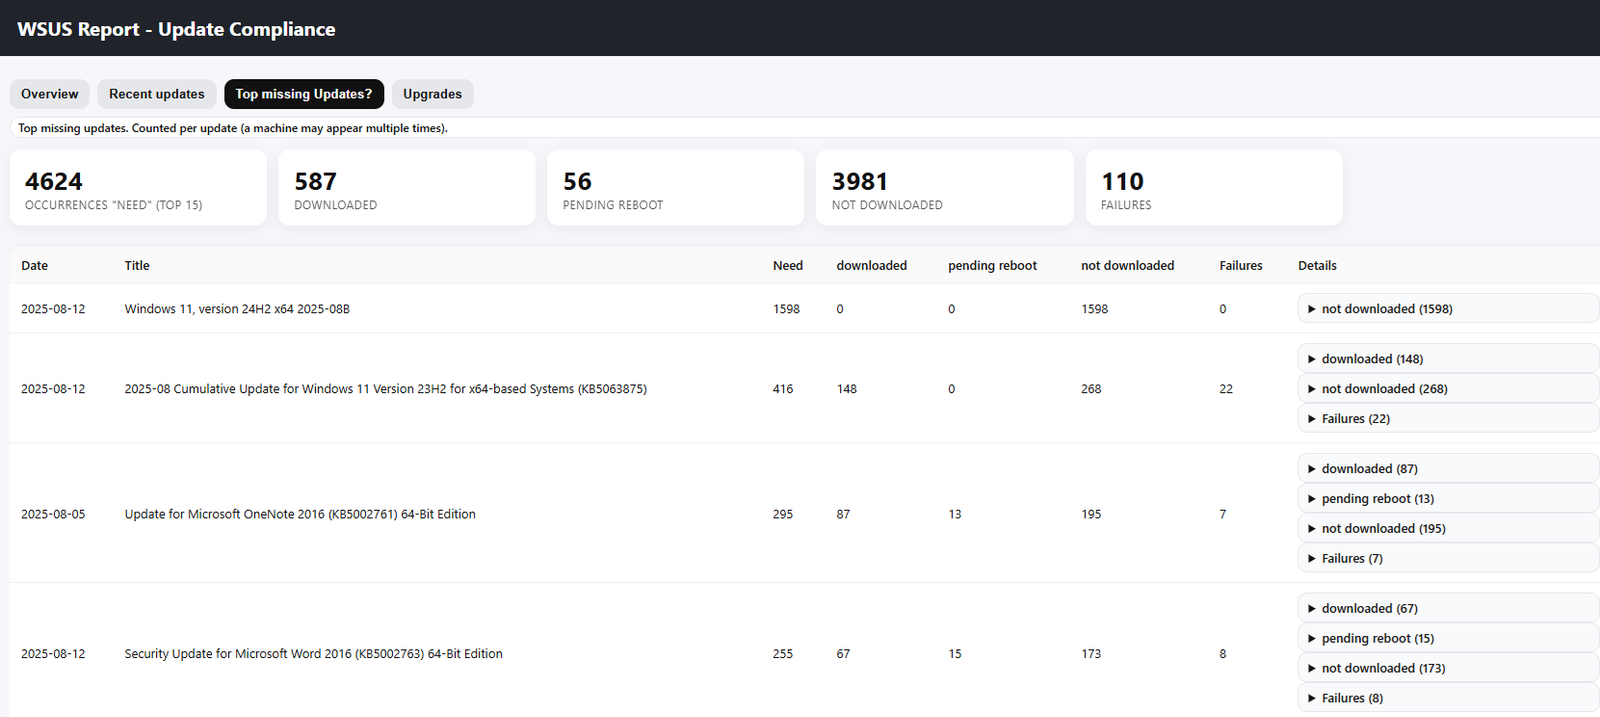This screenshot has height=717, width=1600.
Task: Go to the Upgrades tab
Action: 432,94
